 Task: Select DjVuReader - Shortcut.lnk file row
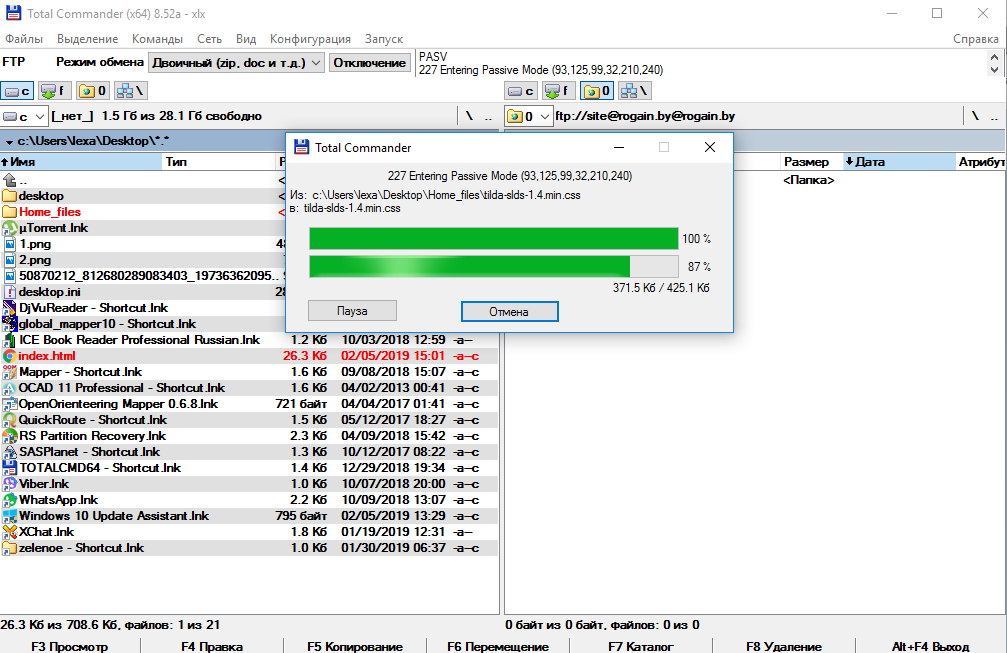(x=143, y=308)
